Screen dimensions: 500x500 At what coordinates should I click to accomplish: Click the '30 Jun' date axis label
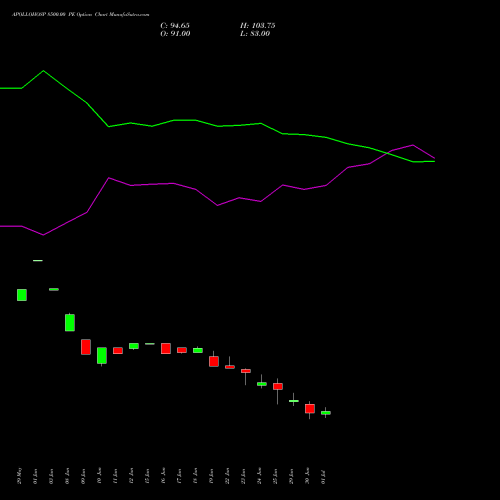307,476
